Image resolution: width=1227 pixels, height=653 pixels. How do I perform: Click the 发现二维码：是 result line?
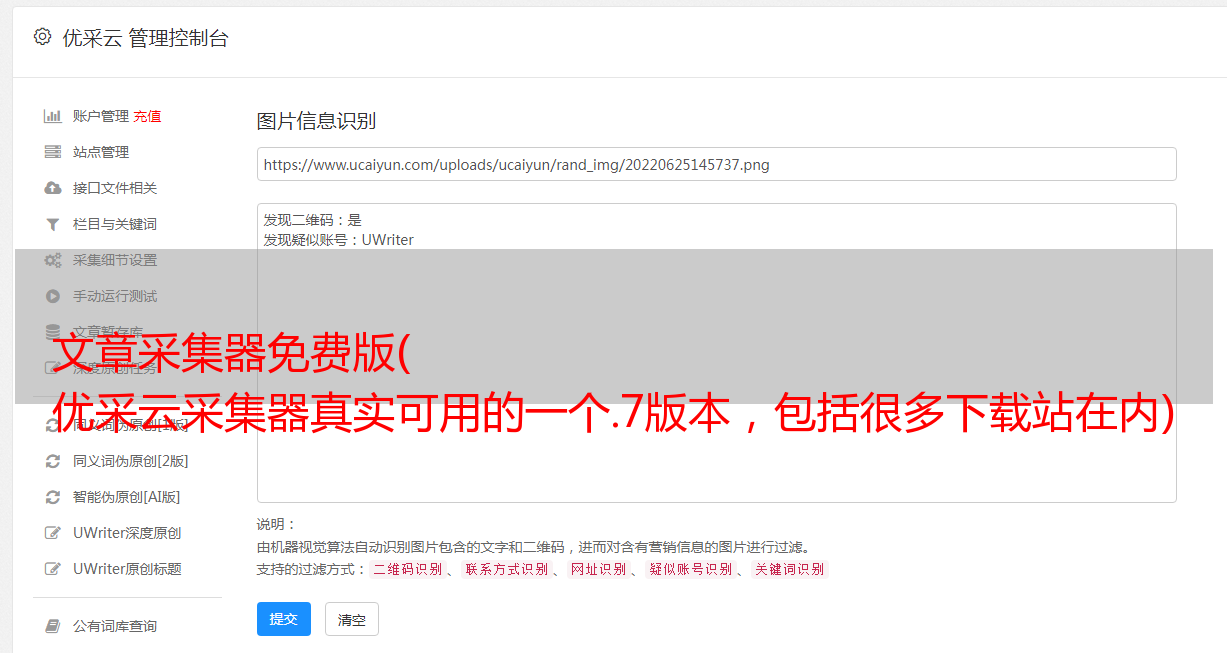pyautogui.click(x=312, y=220)
